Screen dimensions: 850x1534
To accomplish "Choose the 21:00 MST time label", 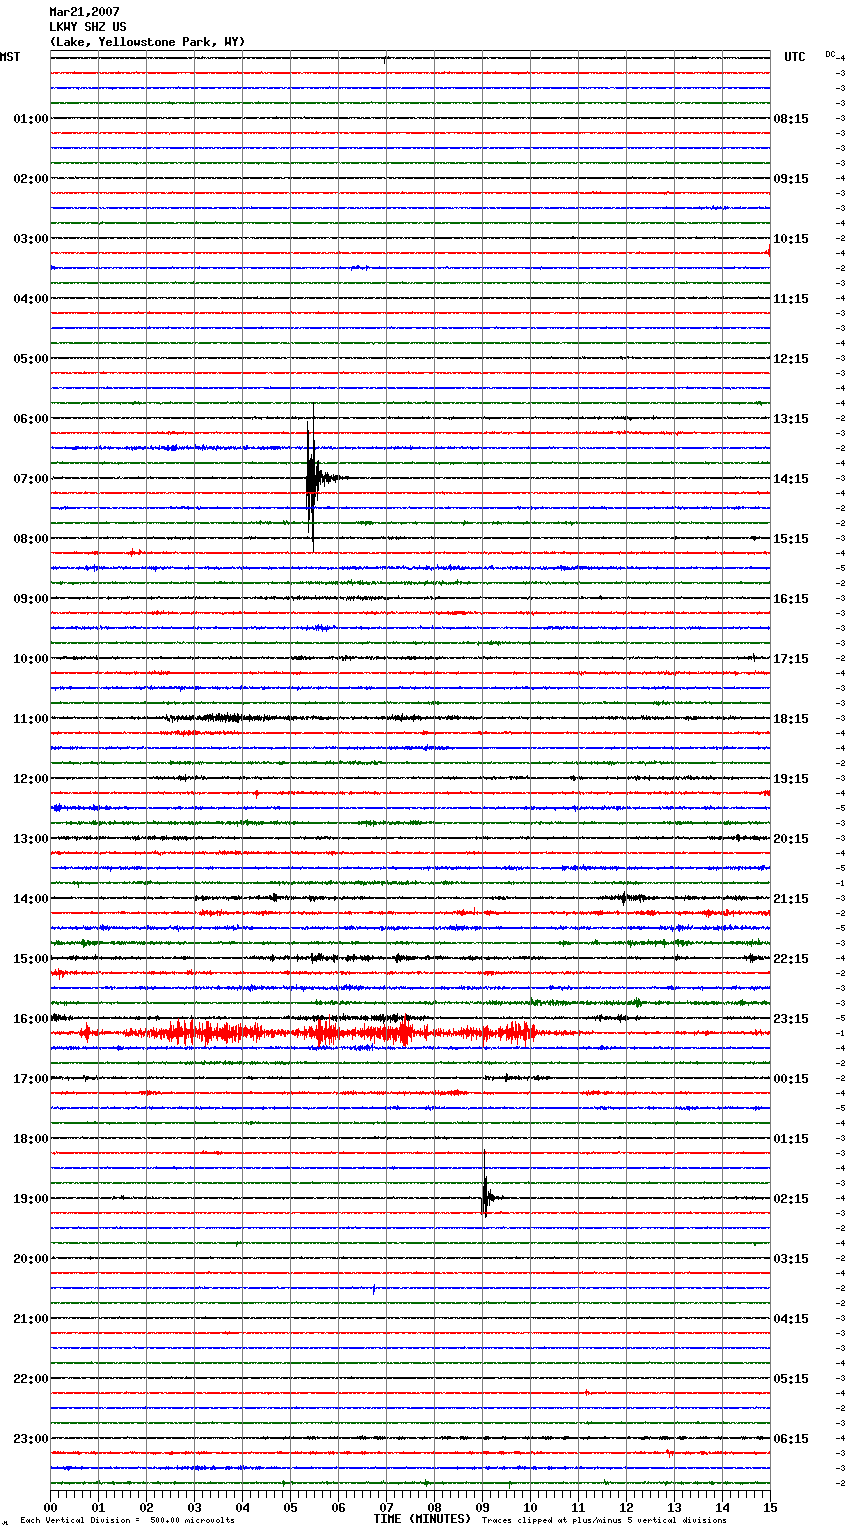I will coord(31,1319).
